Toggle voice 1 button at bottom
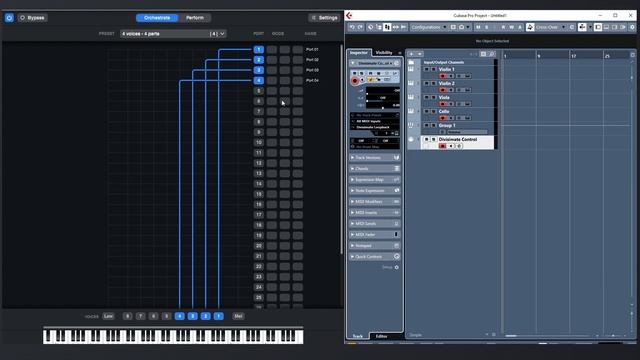This screenshot has width=640, height=360. tap(218, 316)
